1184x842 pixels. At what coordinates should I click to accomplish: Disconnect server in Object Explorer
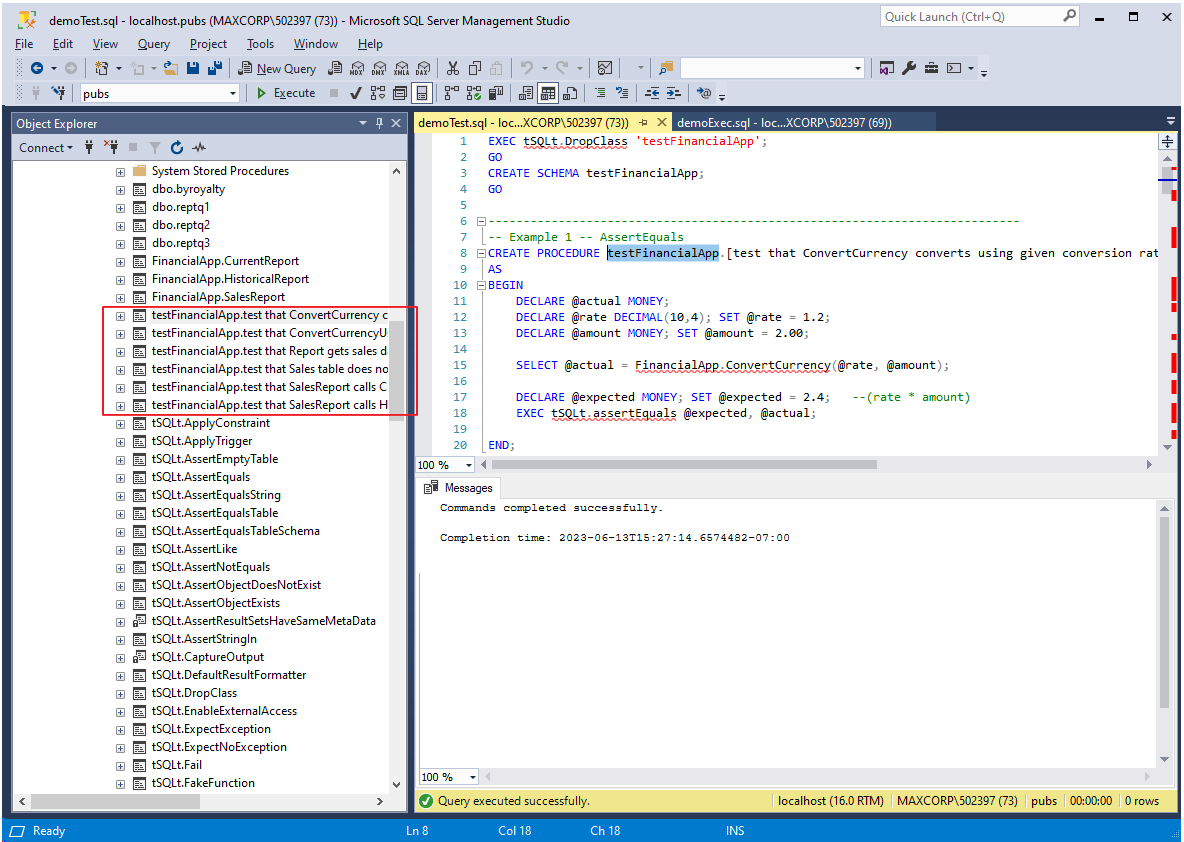(x=112, y=147)
